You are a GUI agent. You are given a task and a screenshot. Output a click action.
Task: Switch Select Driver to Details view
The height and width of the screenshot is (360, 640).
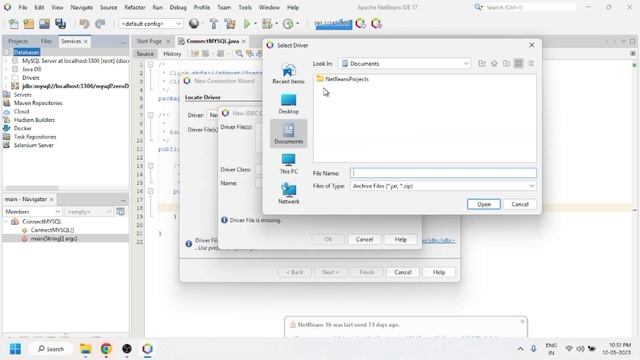(x=531, y=64)
